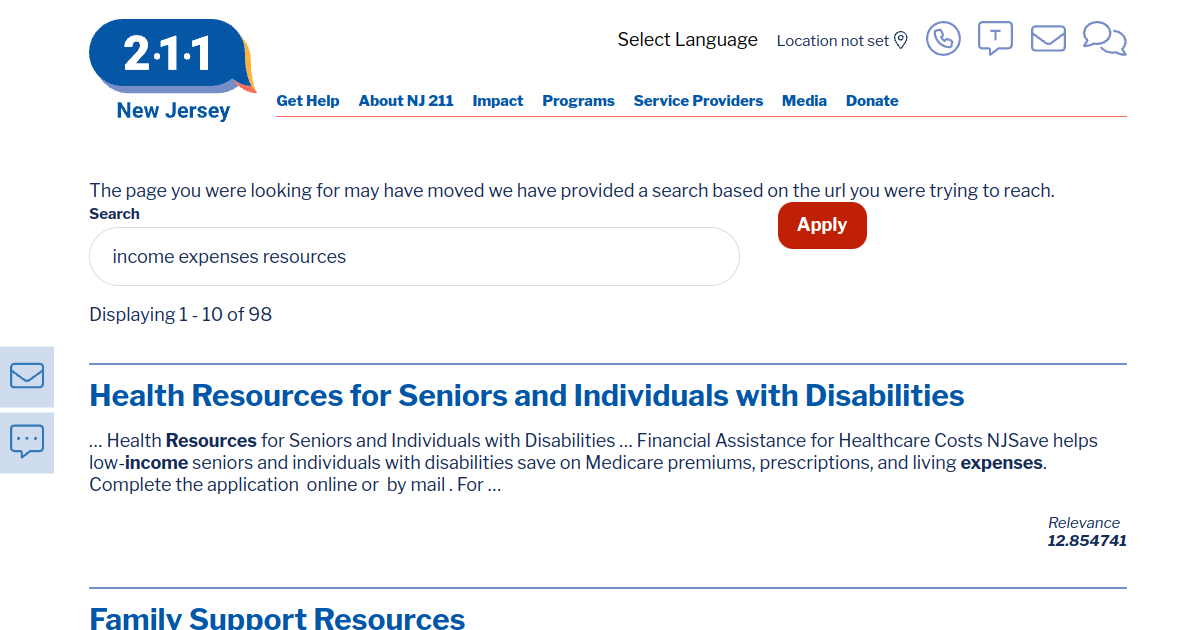Click the phone call icon in header
This screenshot has width=1200, height=630.
point(943,39)
